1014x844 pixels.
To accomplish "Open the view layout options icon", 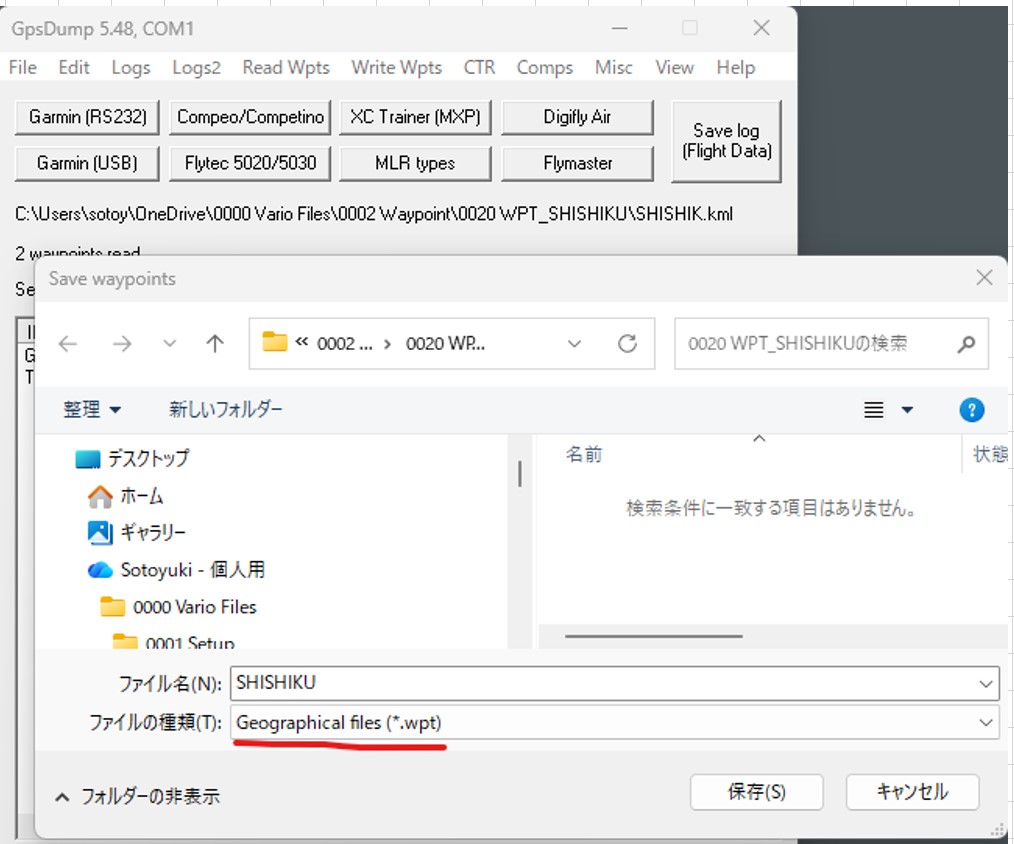I will coord(875,410).
